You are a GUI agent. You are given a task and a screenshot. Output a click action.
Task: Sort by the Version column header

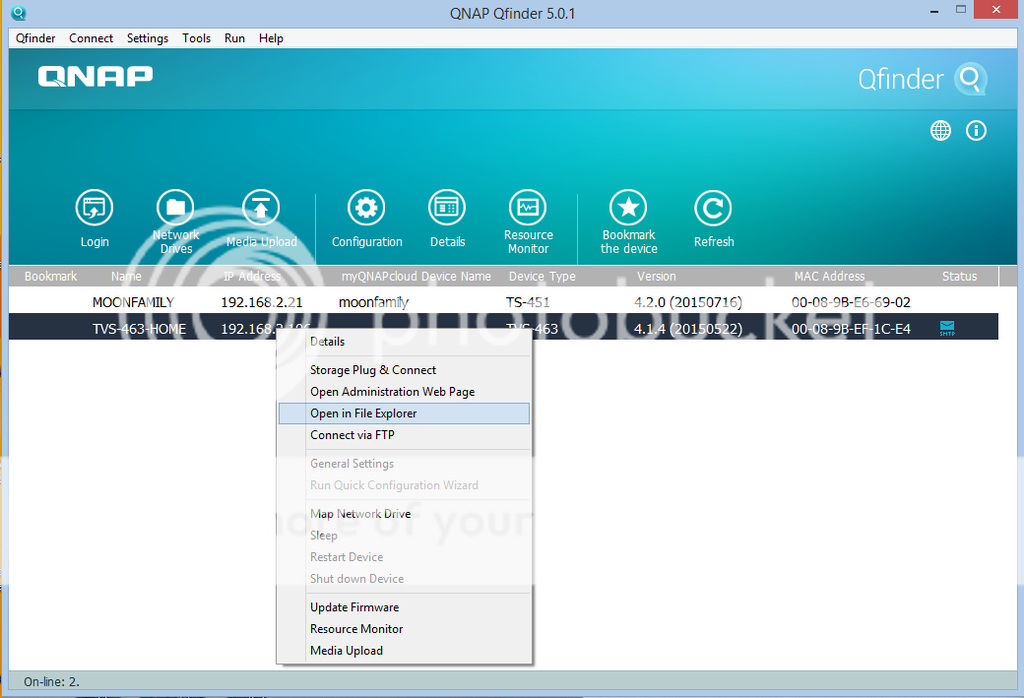656,276
